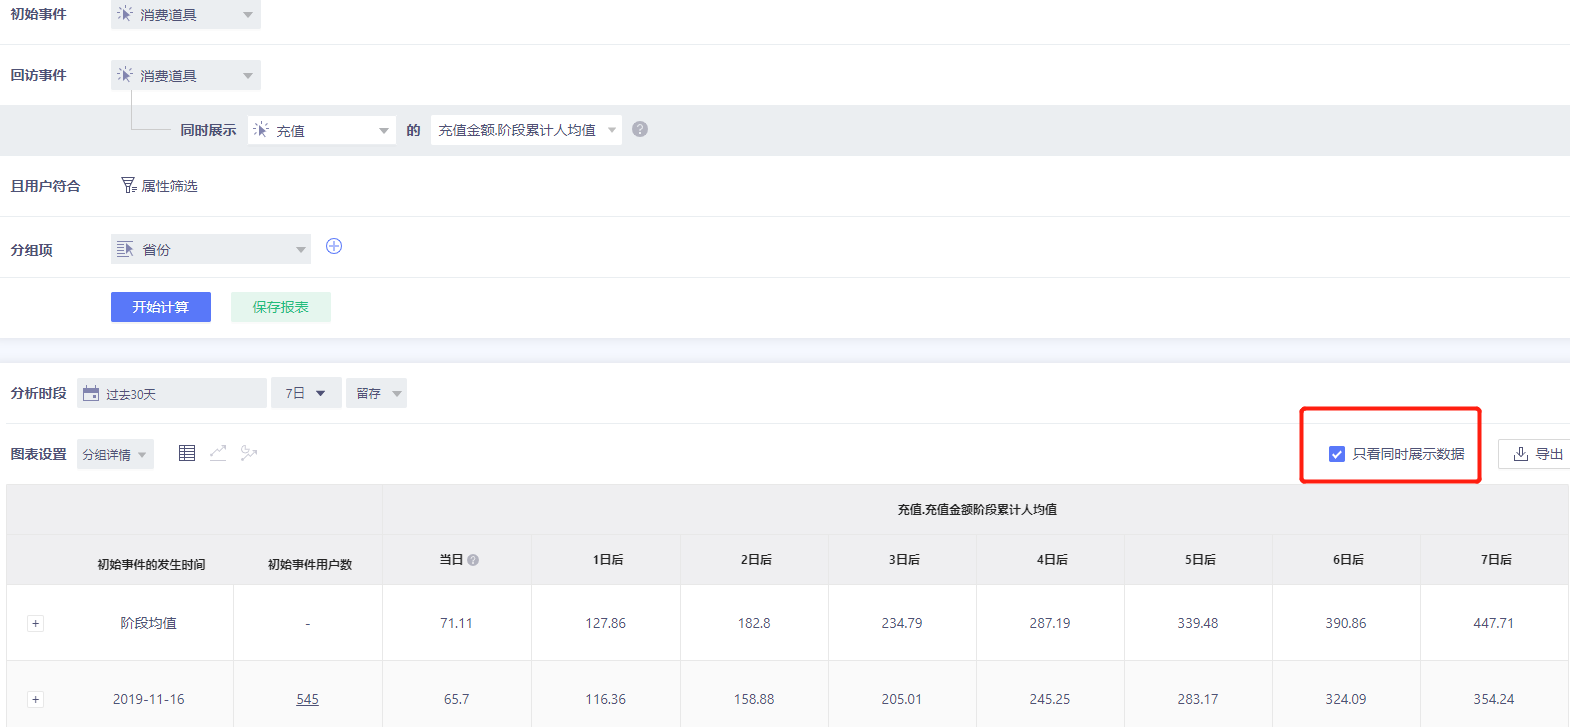Click the 4日后 column header
This screenshot has height=727, width=1570.
(1052, 559)
